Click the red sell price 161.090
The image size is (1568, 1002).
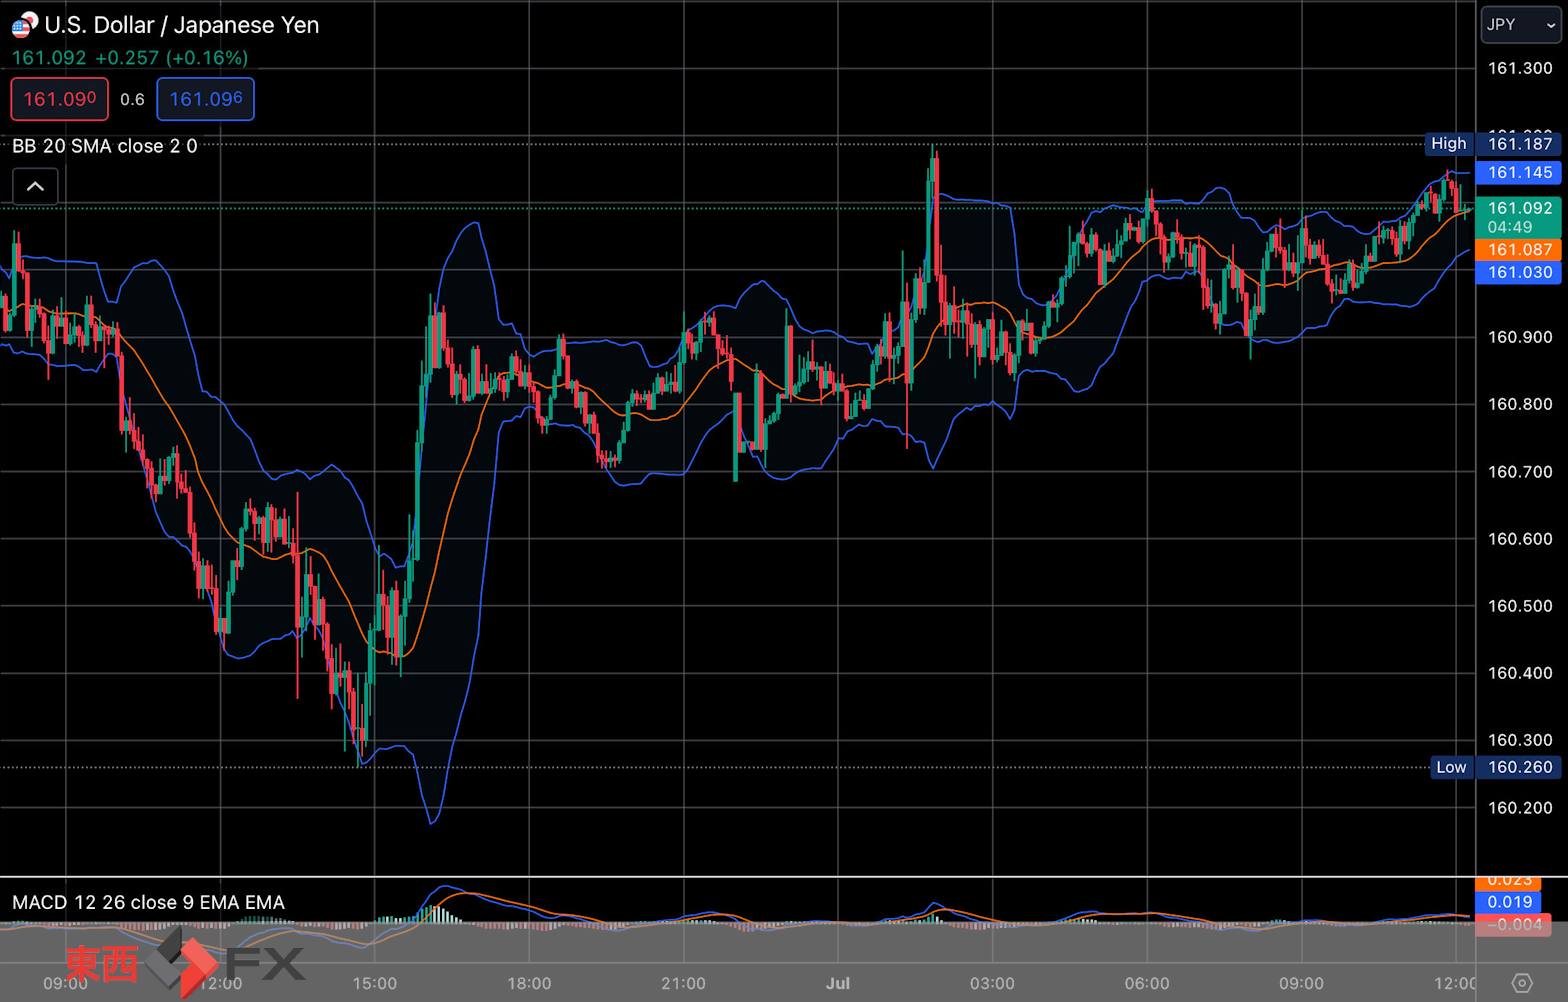(60, 99)
